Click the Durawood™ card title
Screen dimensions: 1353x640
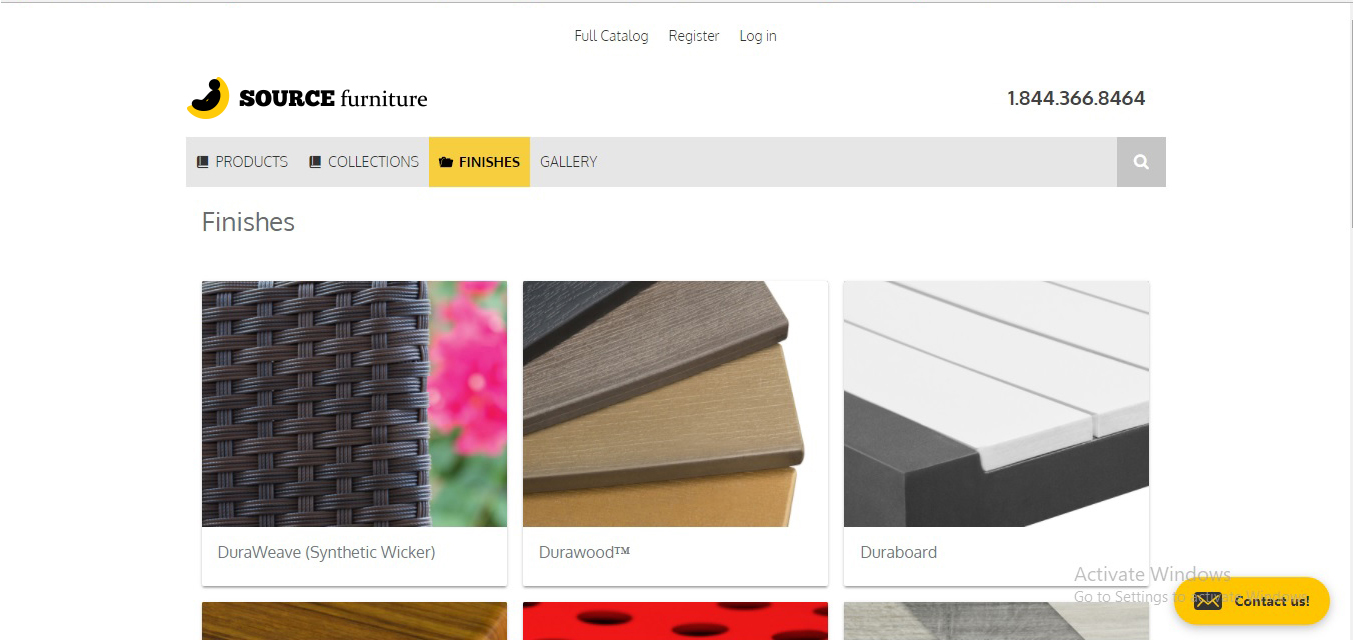click(x=584, y=552)
